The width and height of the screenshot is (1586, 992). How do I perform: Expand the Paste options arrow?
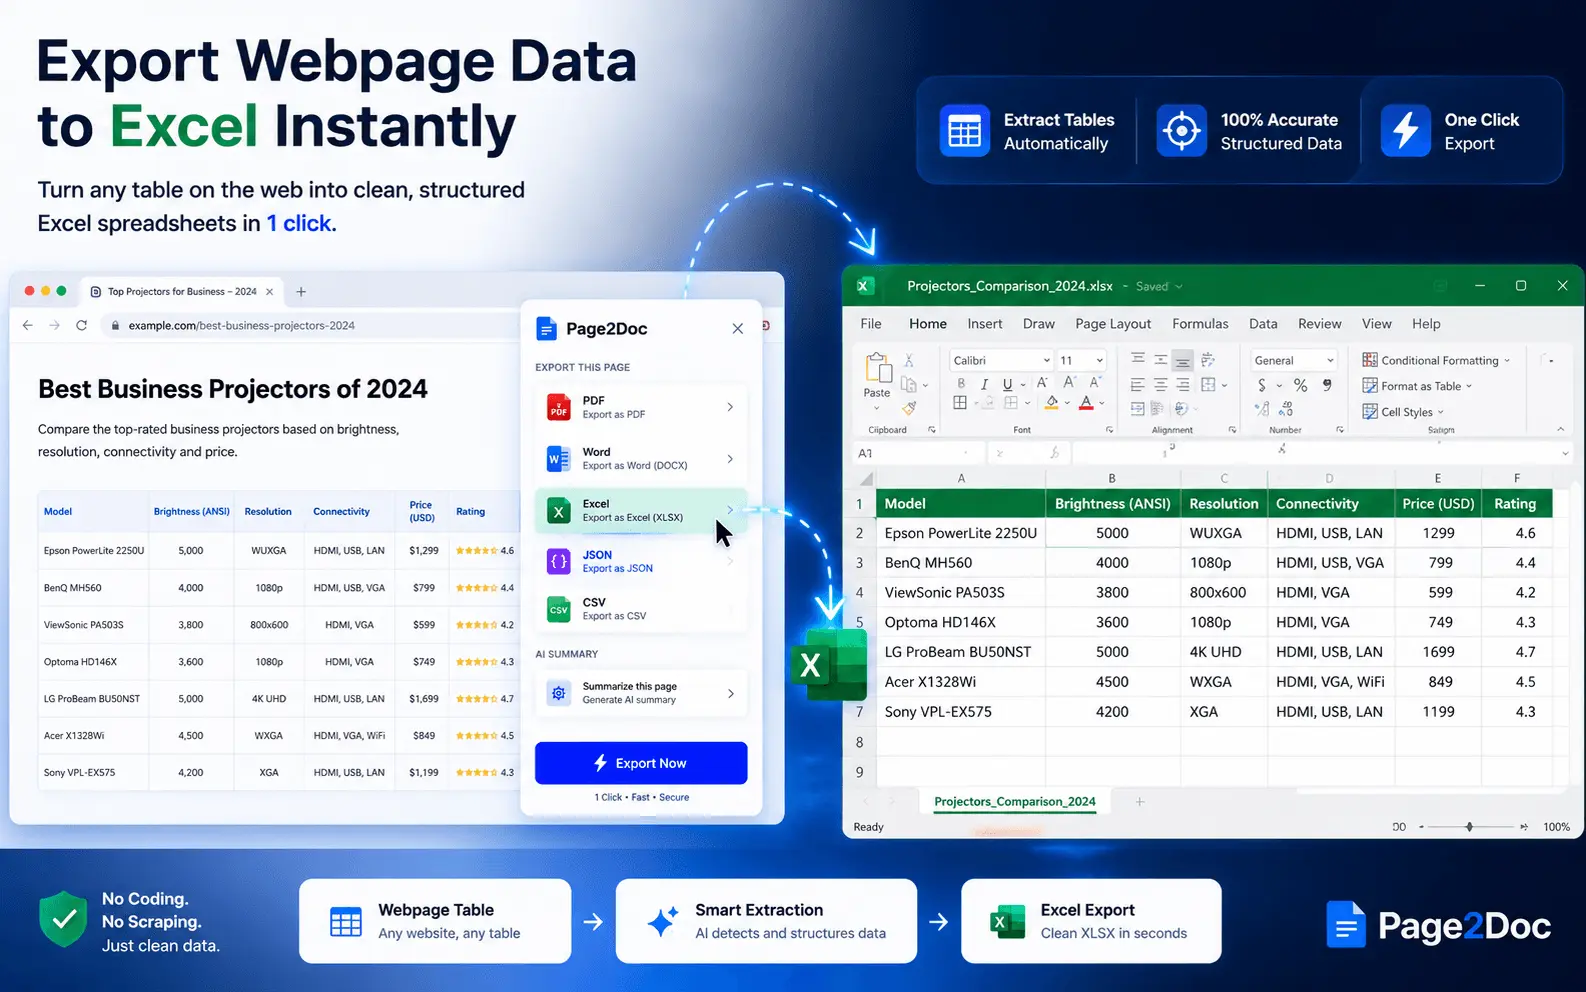coord(877,407)
